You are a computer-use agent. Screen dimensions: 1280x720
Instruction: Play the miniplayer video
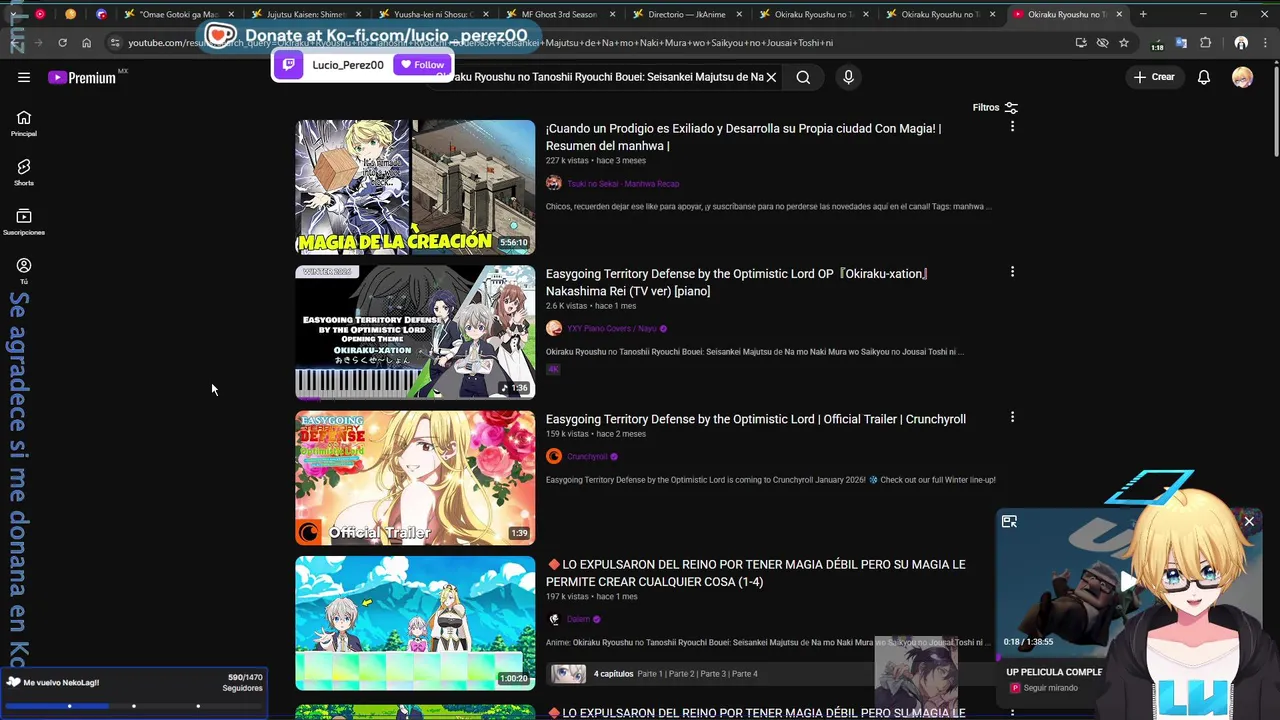coord(1128,581)
